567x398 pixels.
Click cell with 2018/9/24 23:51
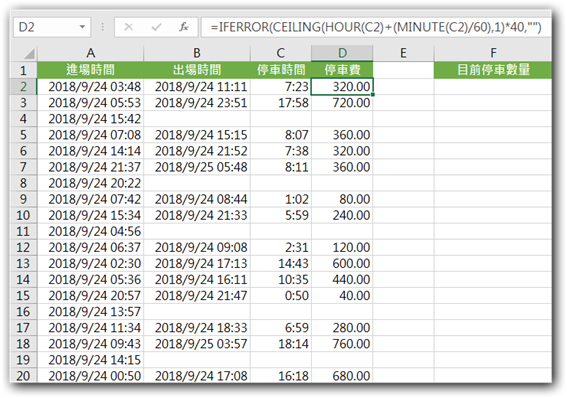[197, 103]
